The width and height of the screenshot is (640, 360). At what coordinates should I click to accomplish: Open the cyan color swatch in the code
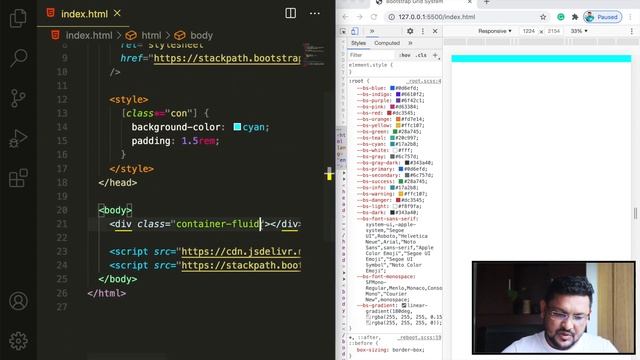pos(237,127)
